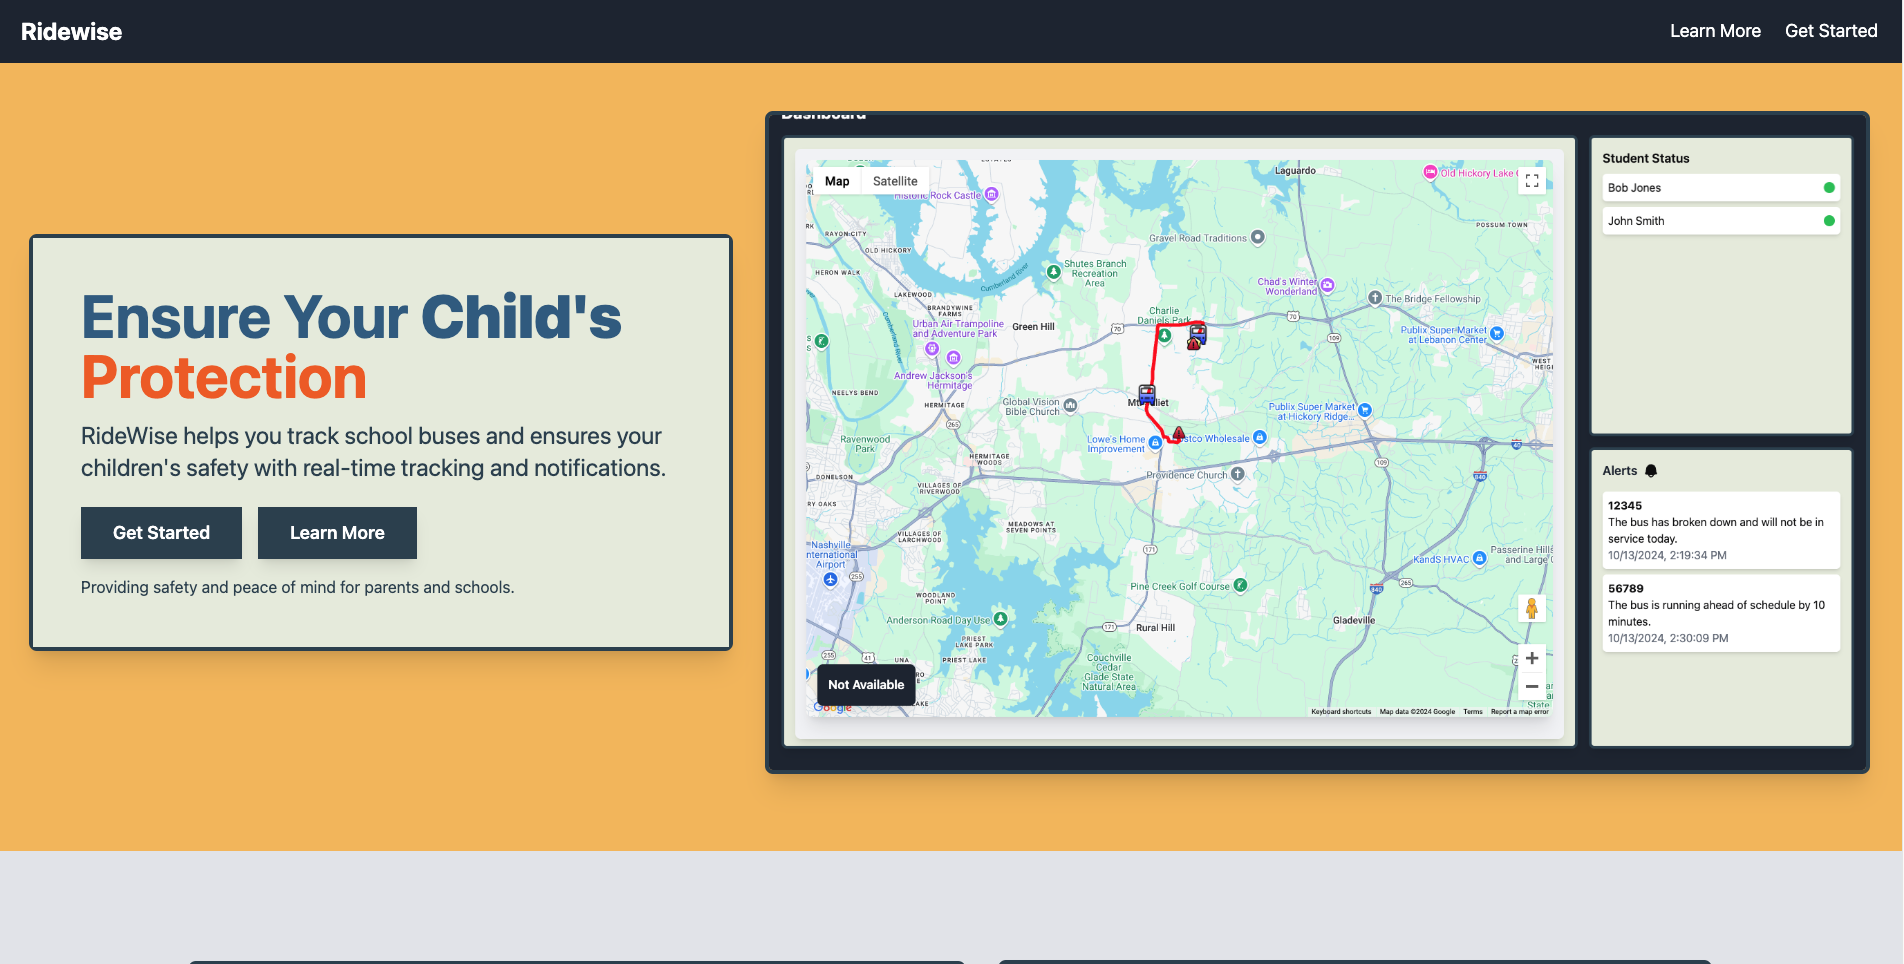Click the Rural Hill map label
The height and width of the screenshot is (964, 1904).
point(1155,628)
